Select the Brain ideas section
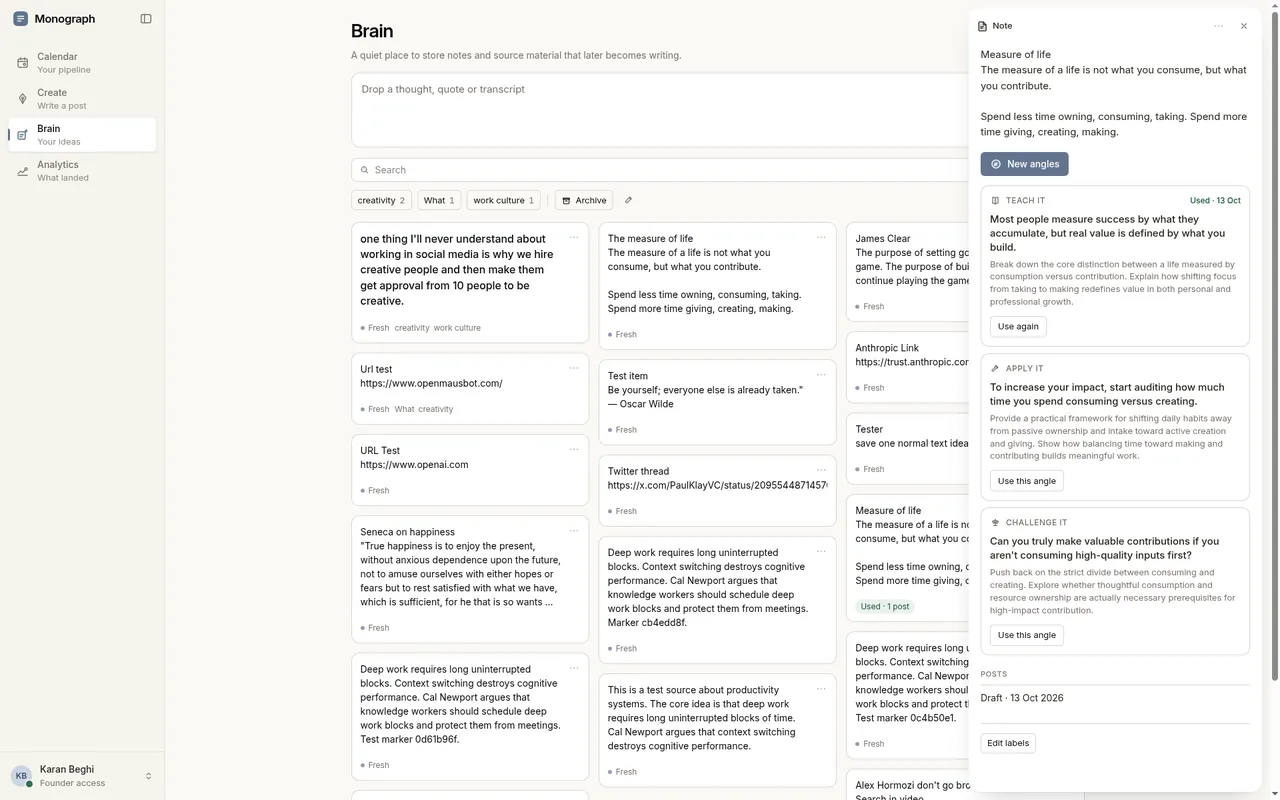 [x=82, y=135]
